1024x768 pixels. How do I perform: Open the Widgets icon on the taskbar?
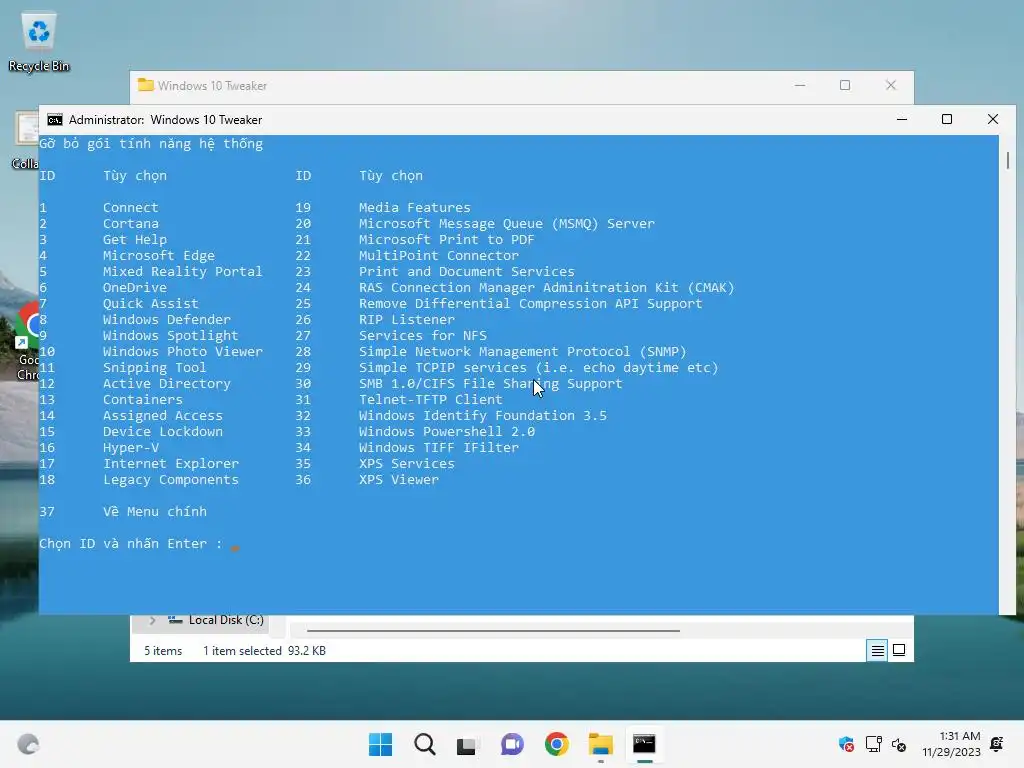[28, 744]
